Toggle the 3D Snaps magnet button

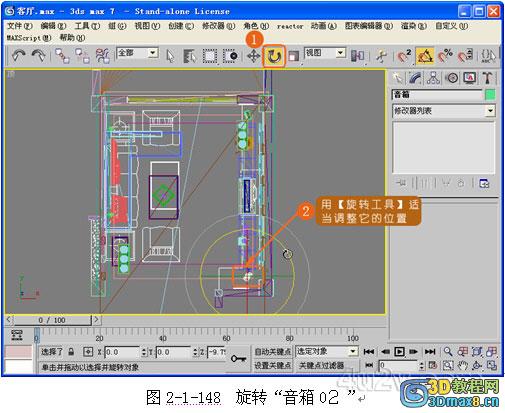(404, 56)
